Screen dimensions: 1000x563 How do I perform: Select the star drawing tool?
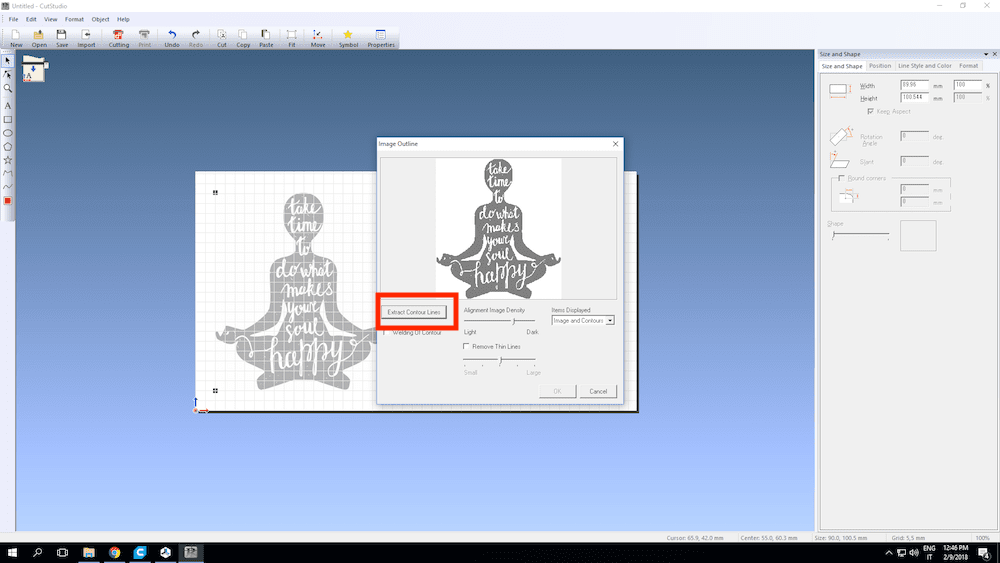tap(8, 160)
